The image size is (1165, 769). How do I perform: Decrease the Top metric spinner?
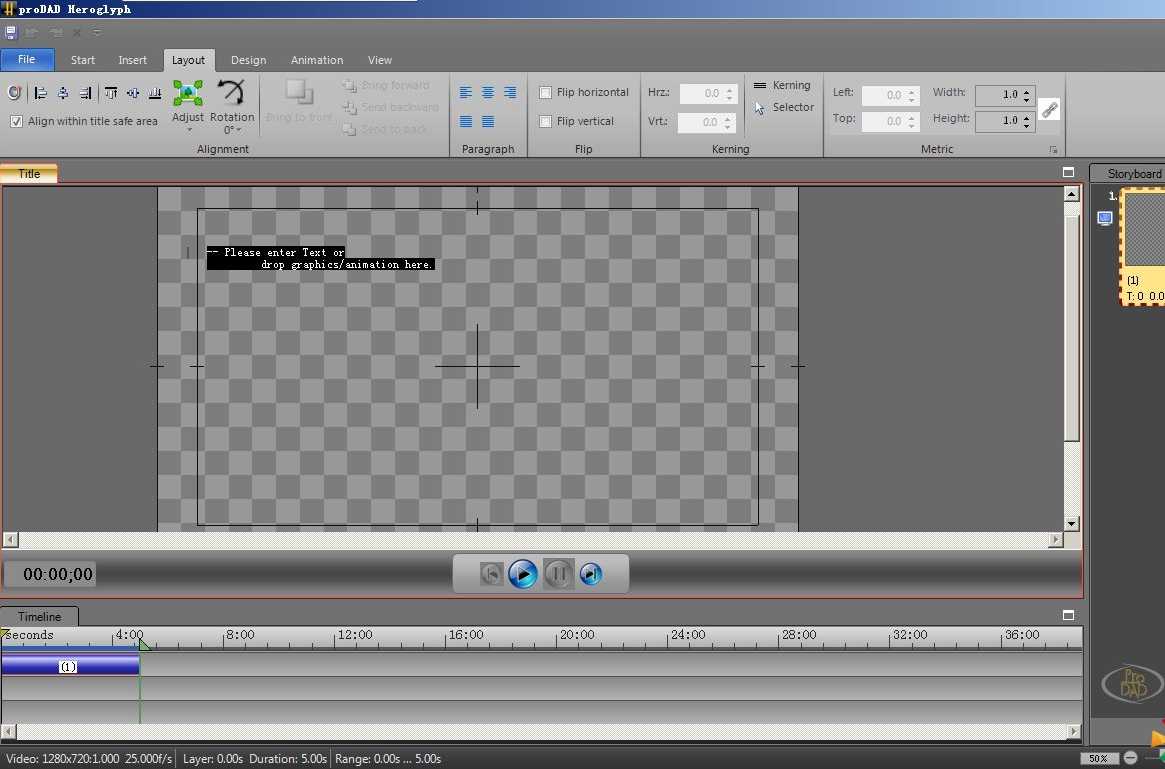point(912,125)
